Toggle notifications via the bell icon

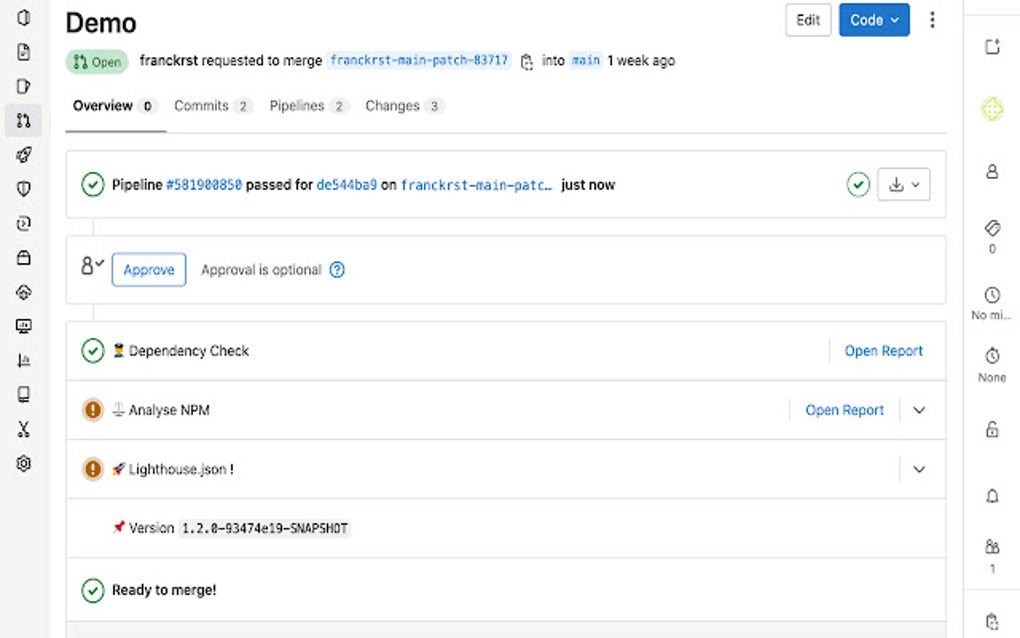[990, 496]
